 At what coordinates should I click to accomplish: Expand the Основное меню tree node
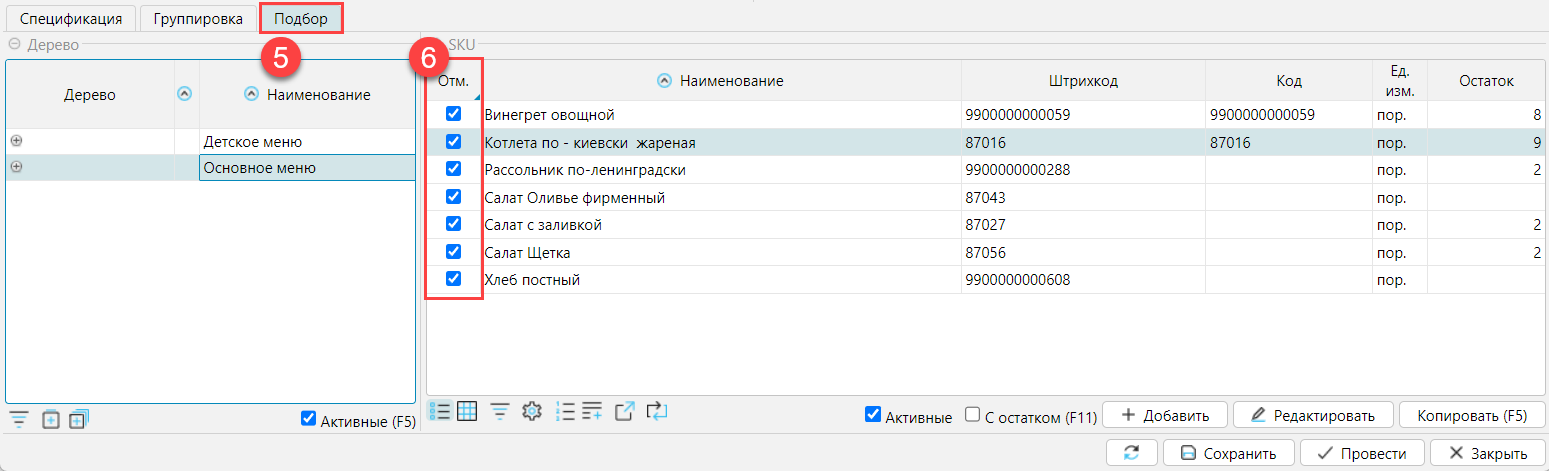(16, 168)
